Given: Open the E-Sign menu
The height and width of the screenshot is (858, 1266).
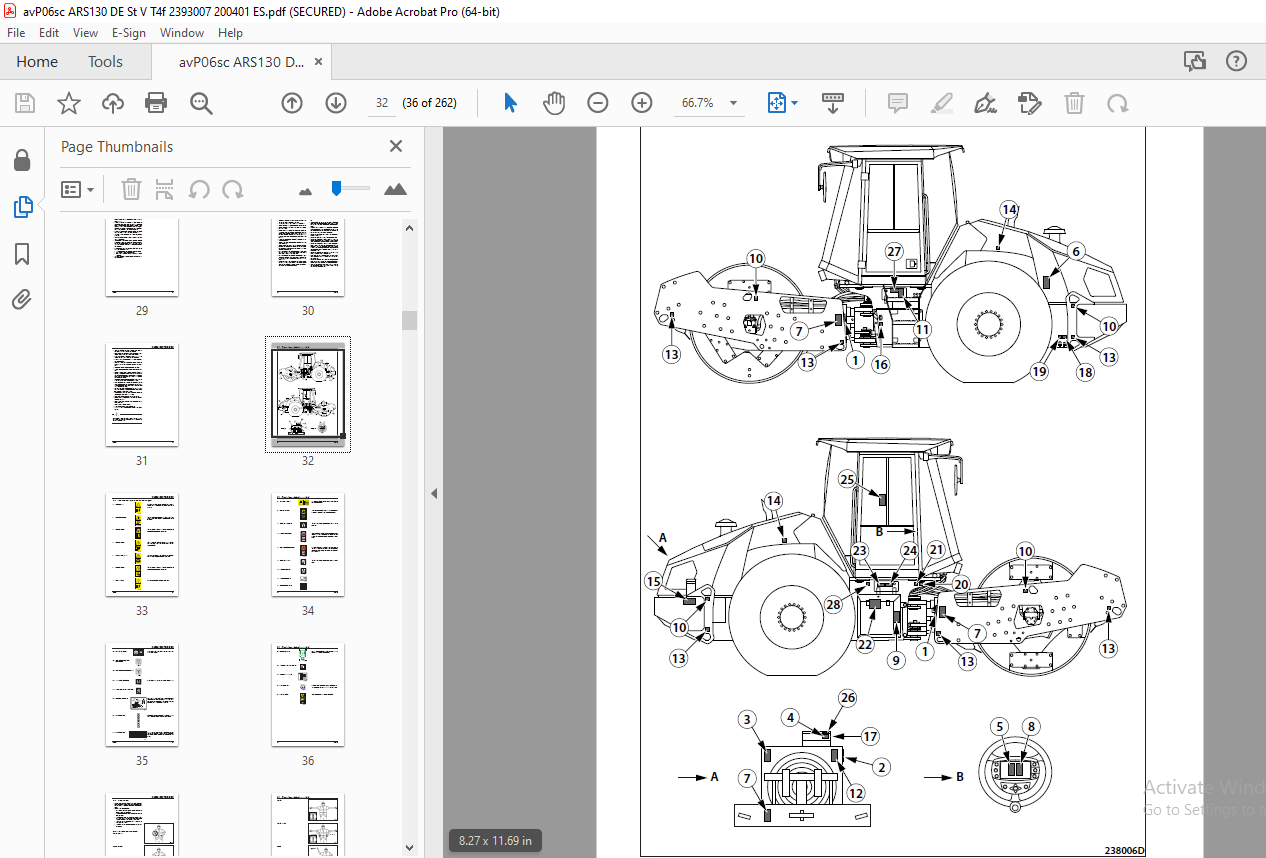Looking at the screenshot, I should coord(129,32).
